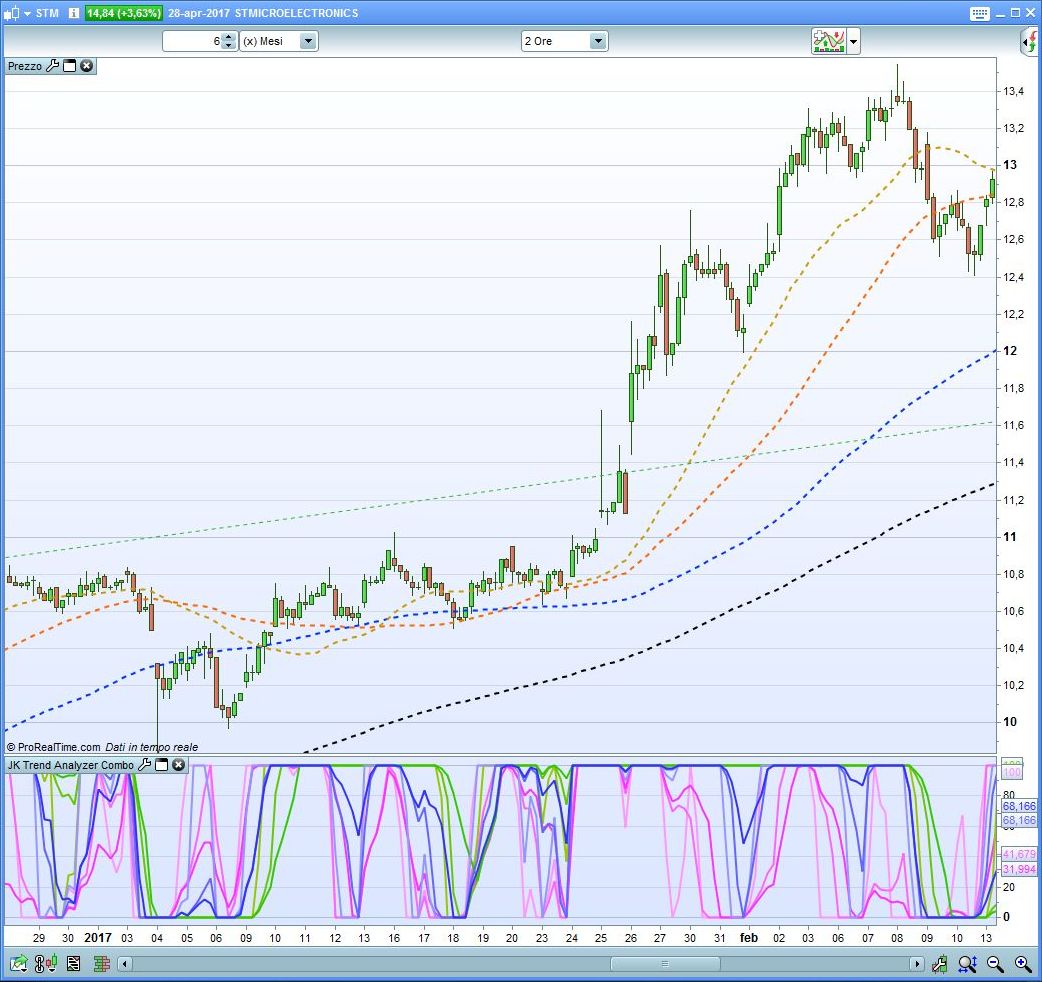
Task: Open Prezzo panel settings wrench
Action: coord(52,66)
